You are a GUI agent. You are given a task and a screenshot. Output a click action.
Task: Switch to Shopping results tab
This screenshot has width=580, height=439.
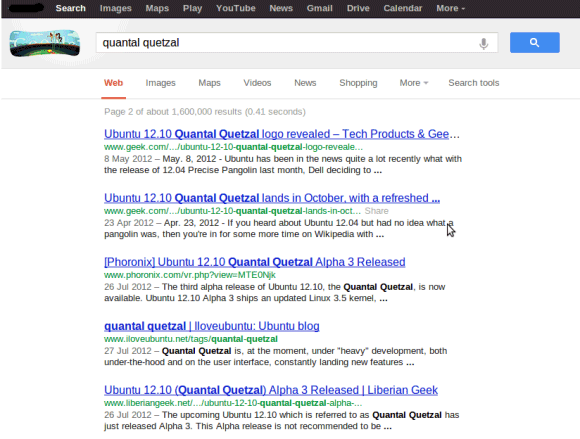tap(358, 83)
